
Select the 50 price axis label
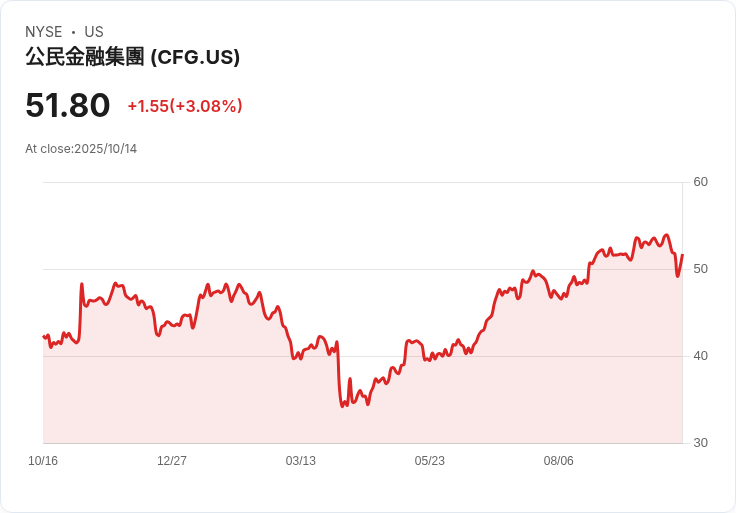tap(700, 269)
